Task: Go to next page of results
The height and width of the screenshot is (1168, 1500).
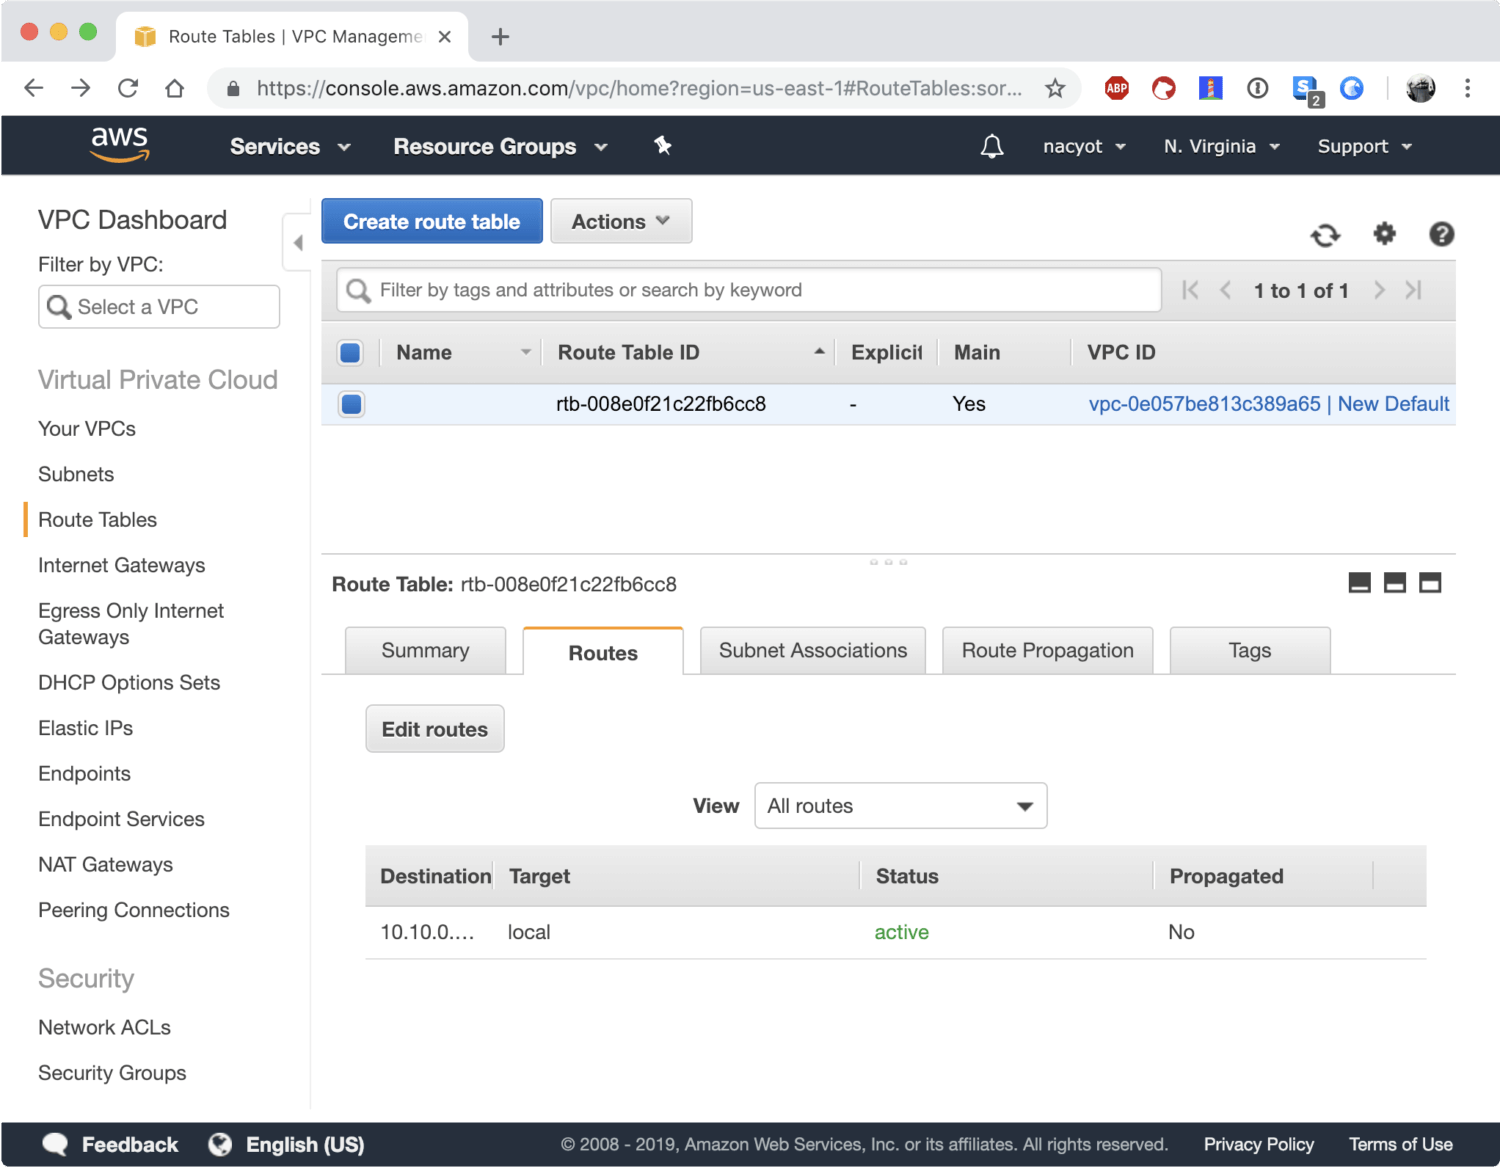Action: pyautogui.click(x=1379, y=290)
